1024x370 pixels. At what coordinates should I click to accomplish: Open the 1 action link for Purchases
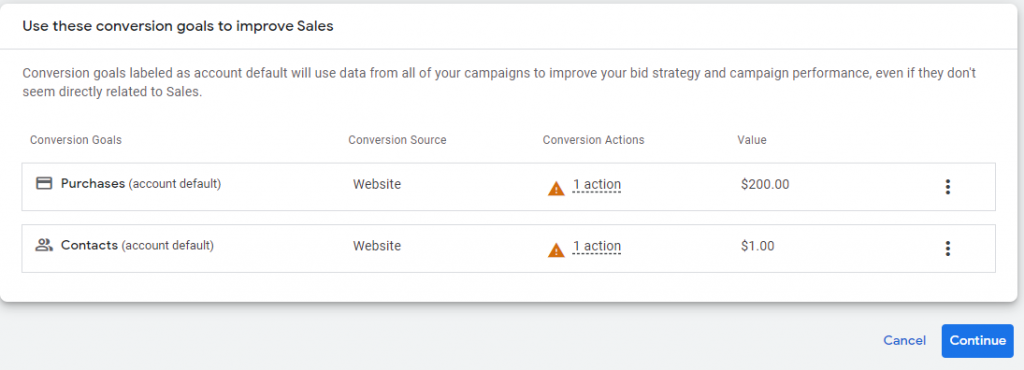click(x=597, y=185)
